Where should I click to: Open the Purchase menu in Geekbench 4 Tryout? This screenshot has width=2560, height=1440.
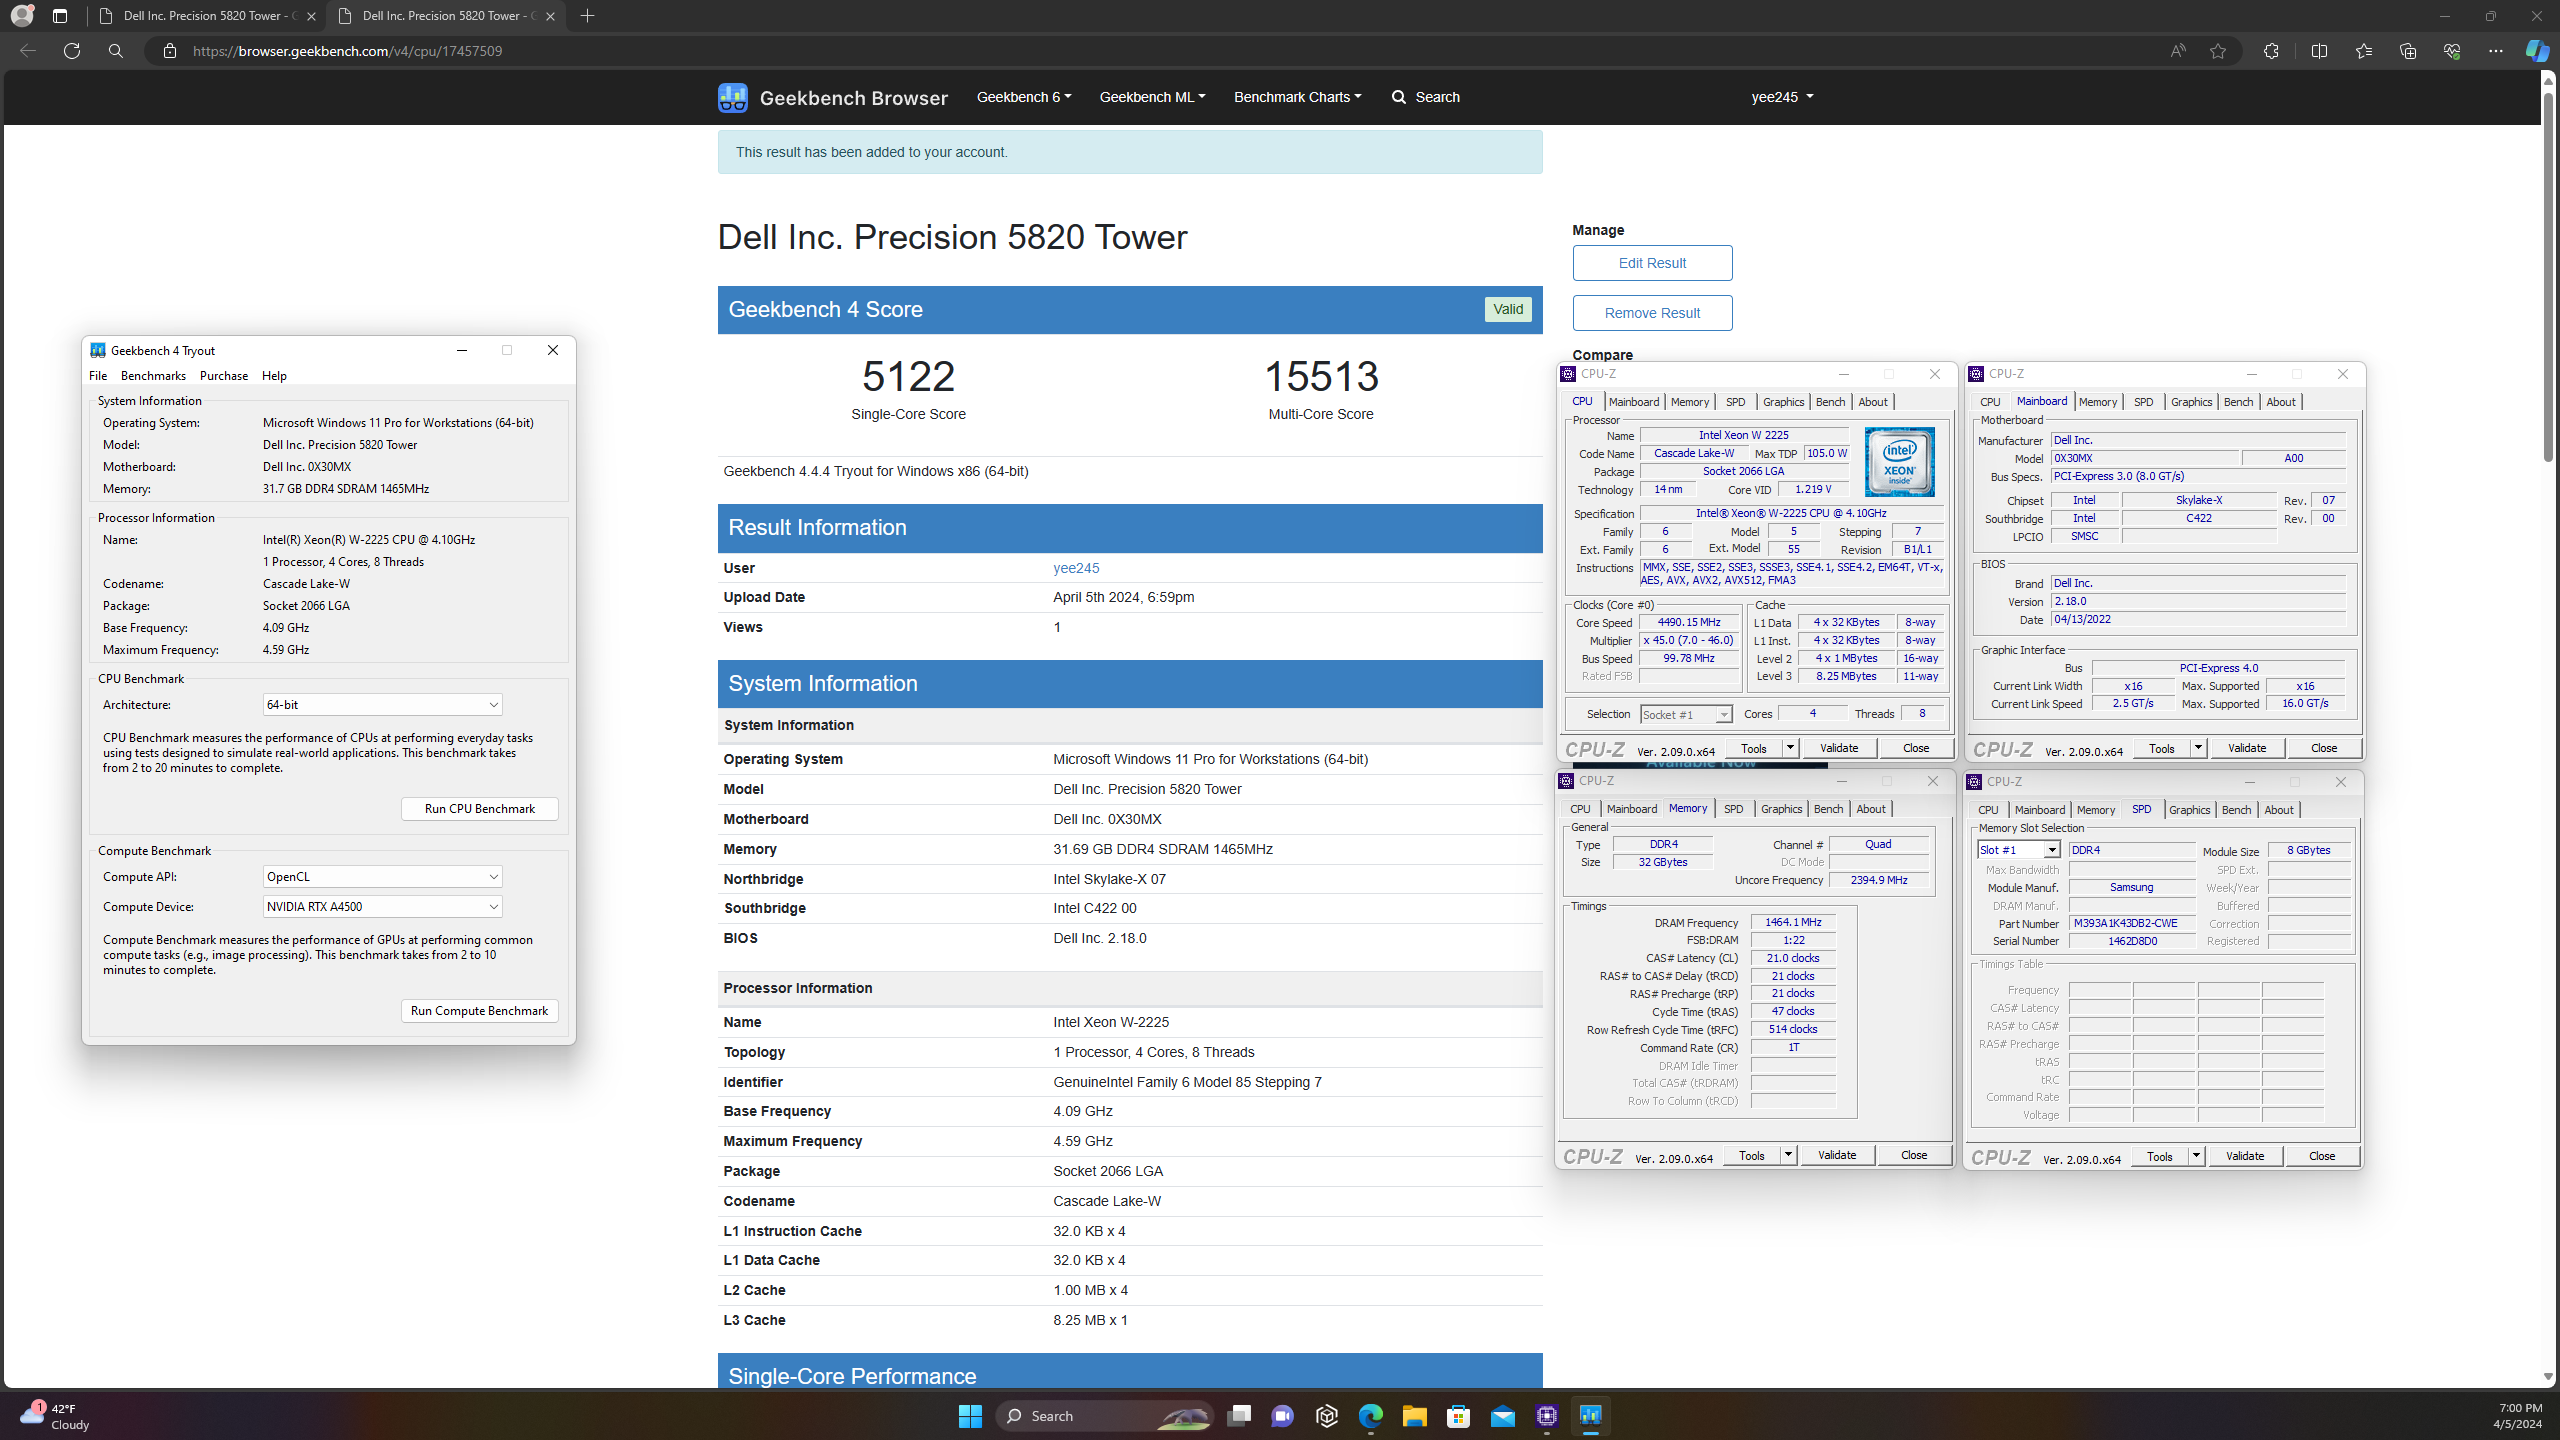224,376
